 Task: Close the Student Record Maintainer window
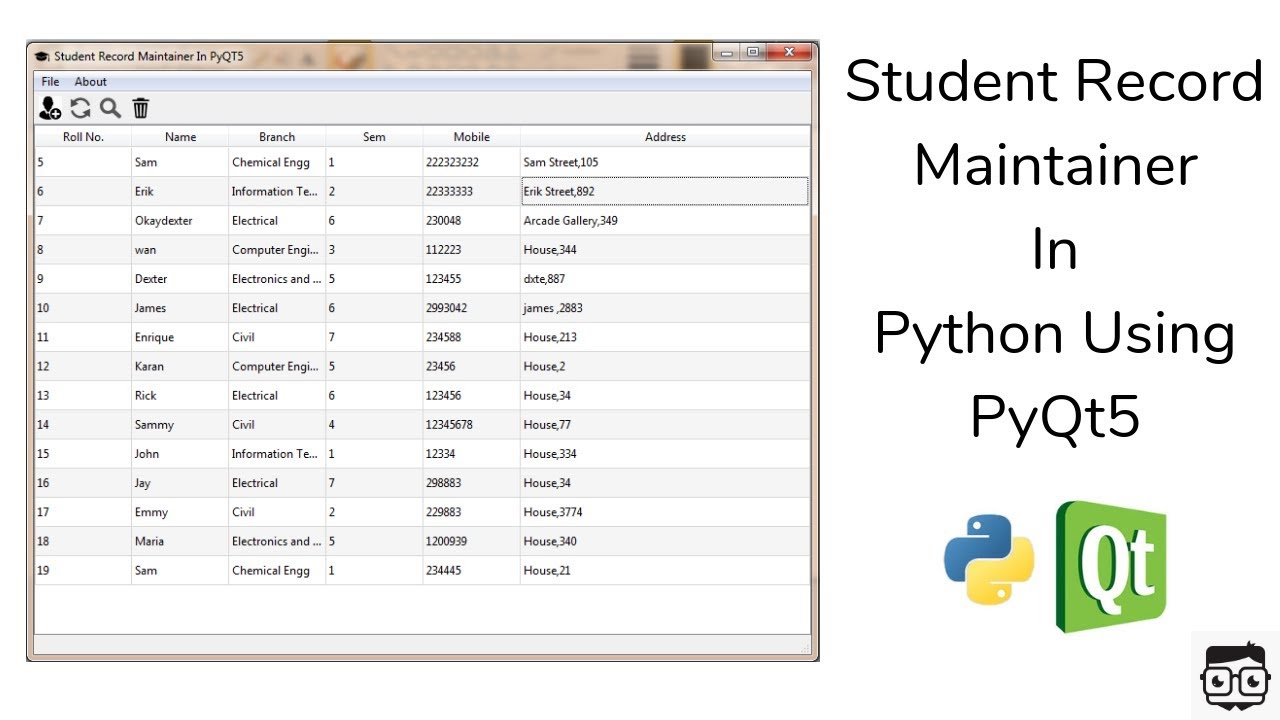click(x=790, y=52)
